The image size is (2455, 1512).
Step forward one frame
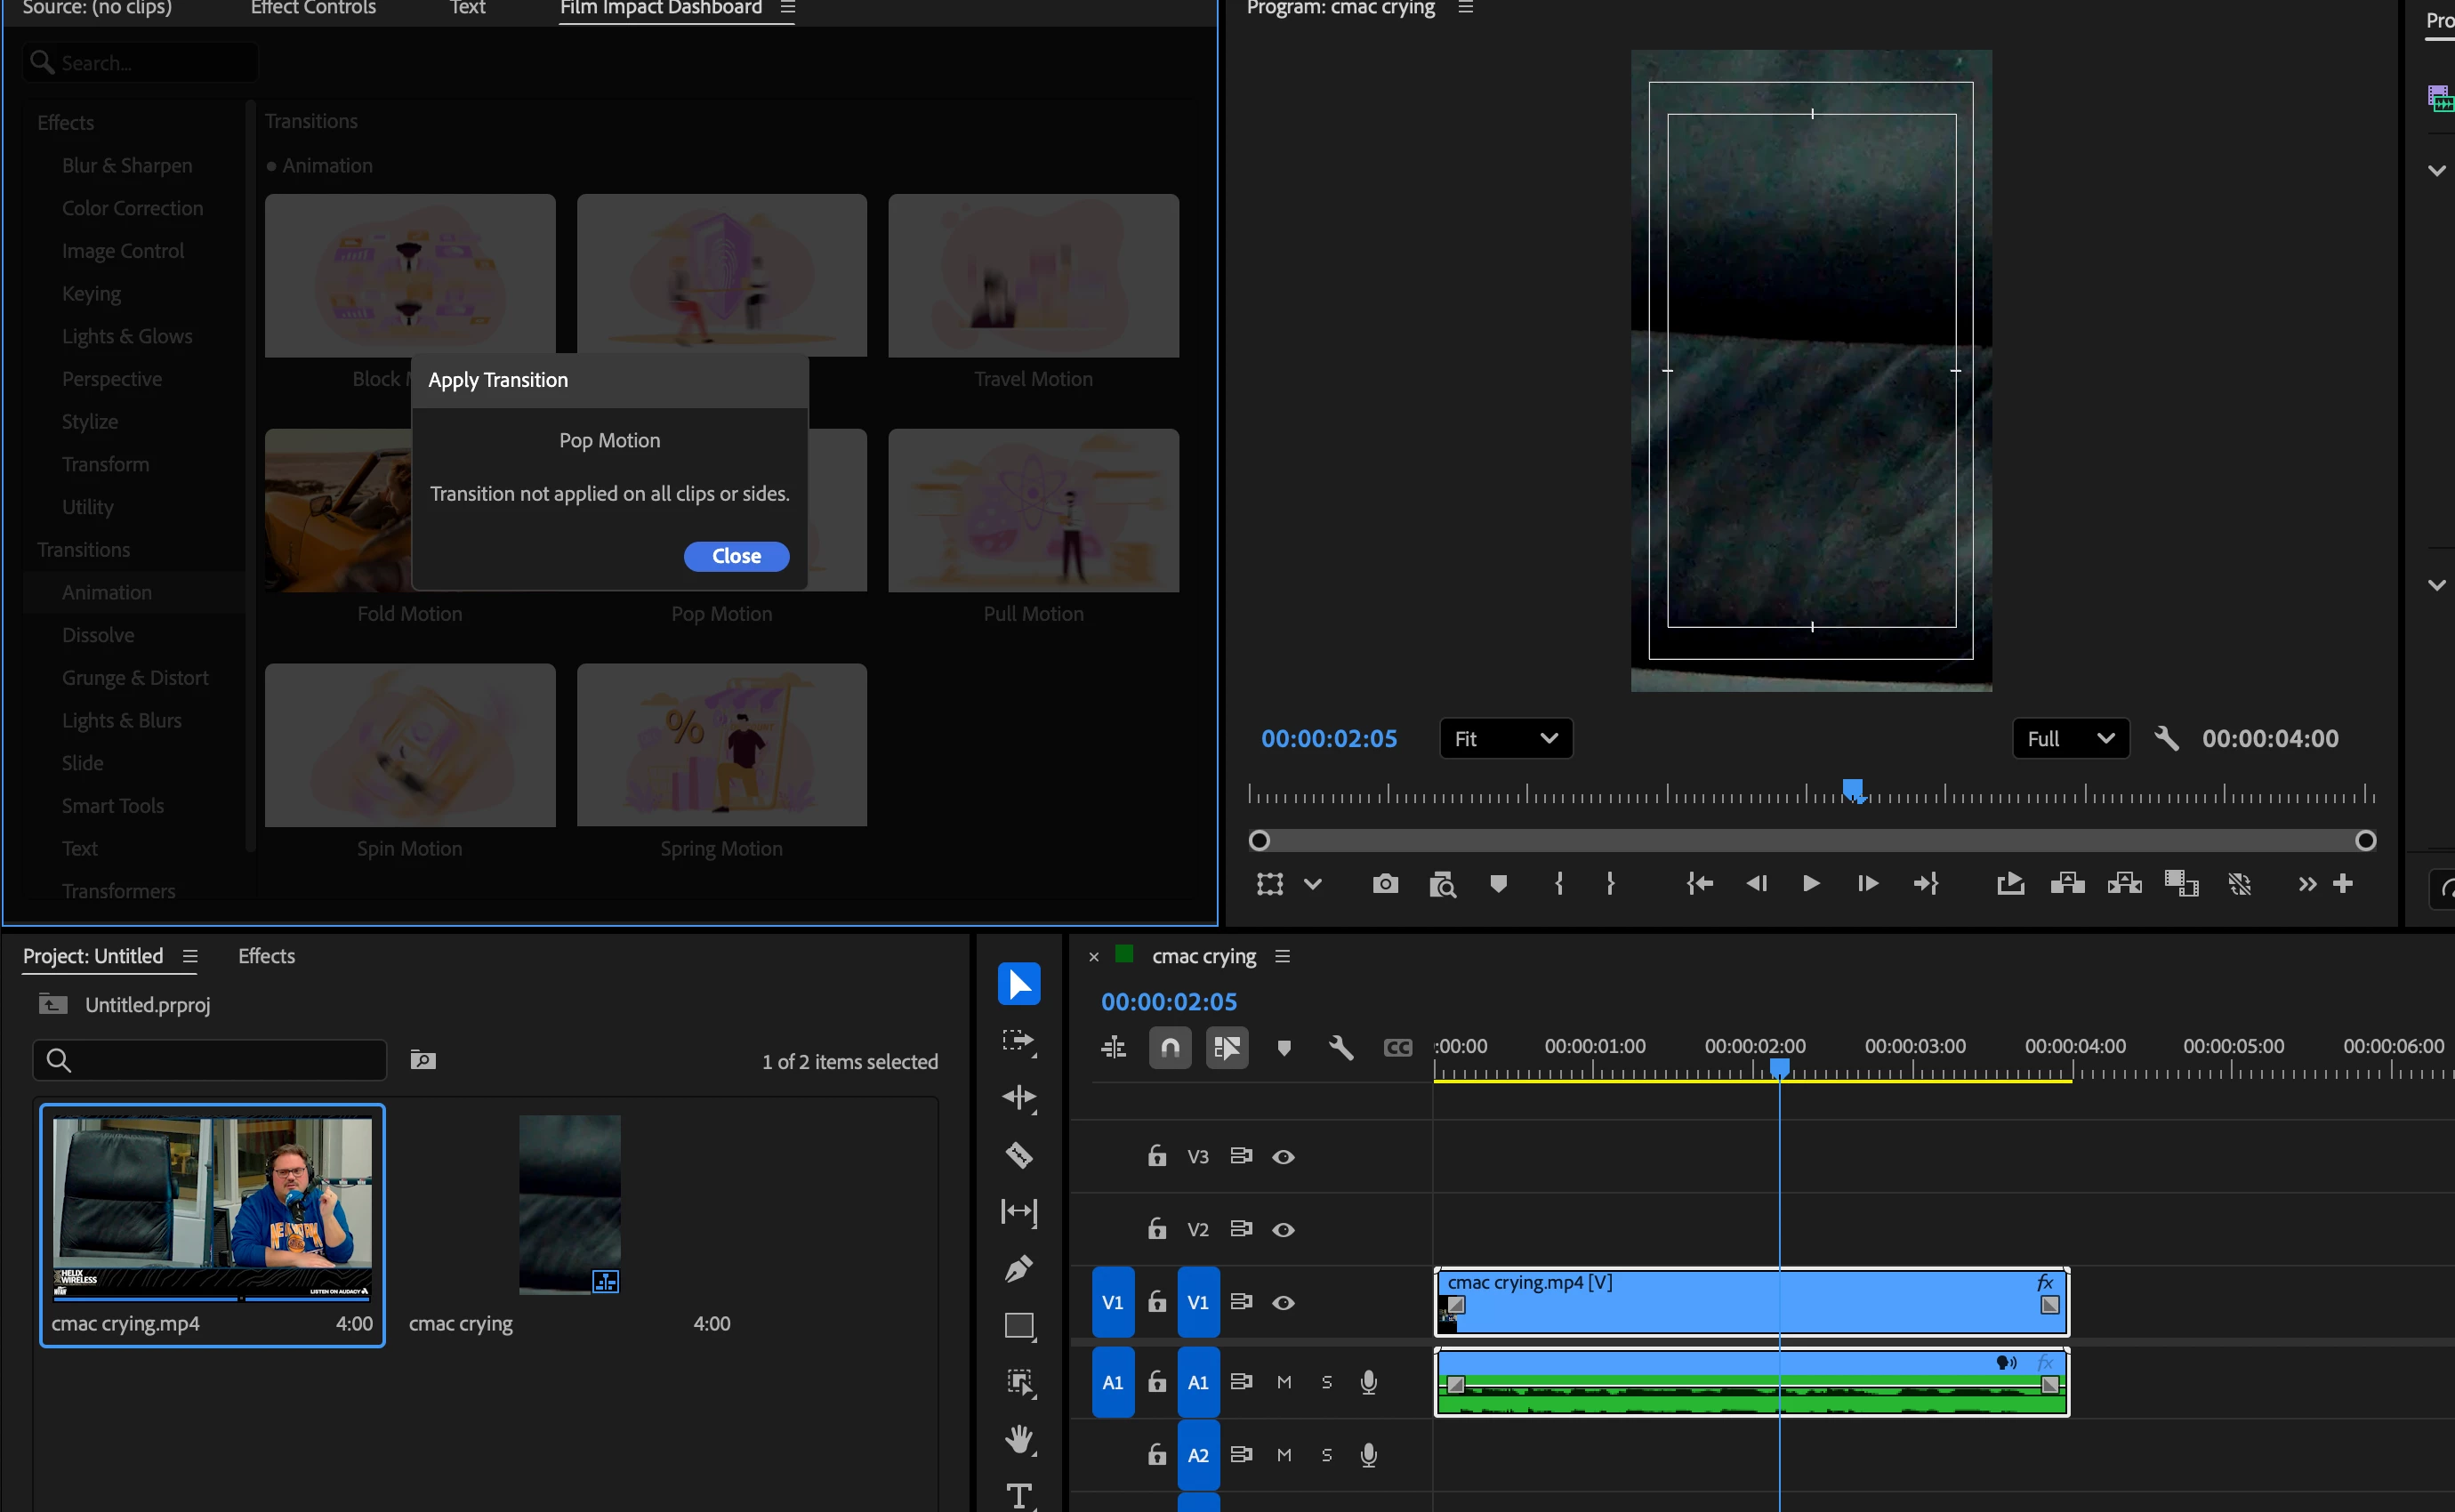pyautogui.click(x=1867, y=883)
